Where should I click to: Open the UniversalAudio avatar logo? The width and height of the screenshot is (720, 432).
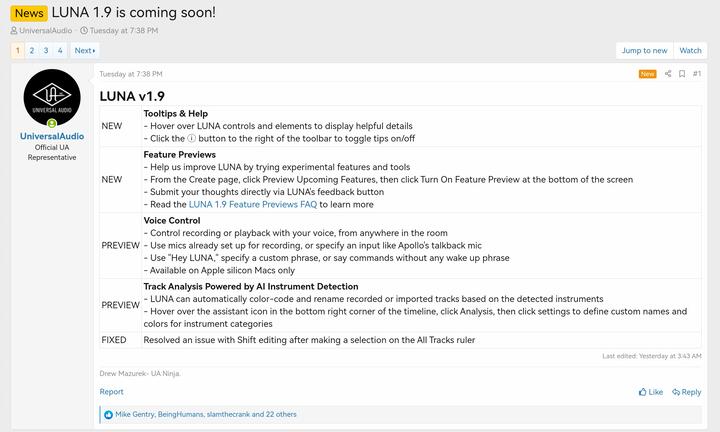click(52, 98)
